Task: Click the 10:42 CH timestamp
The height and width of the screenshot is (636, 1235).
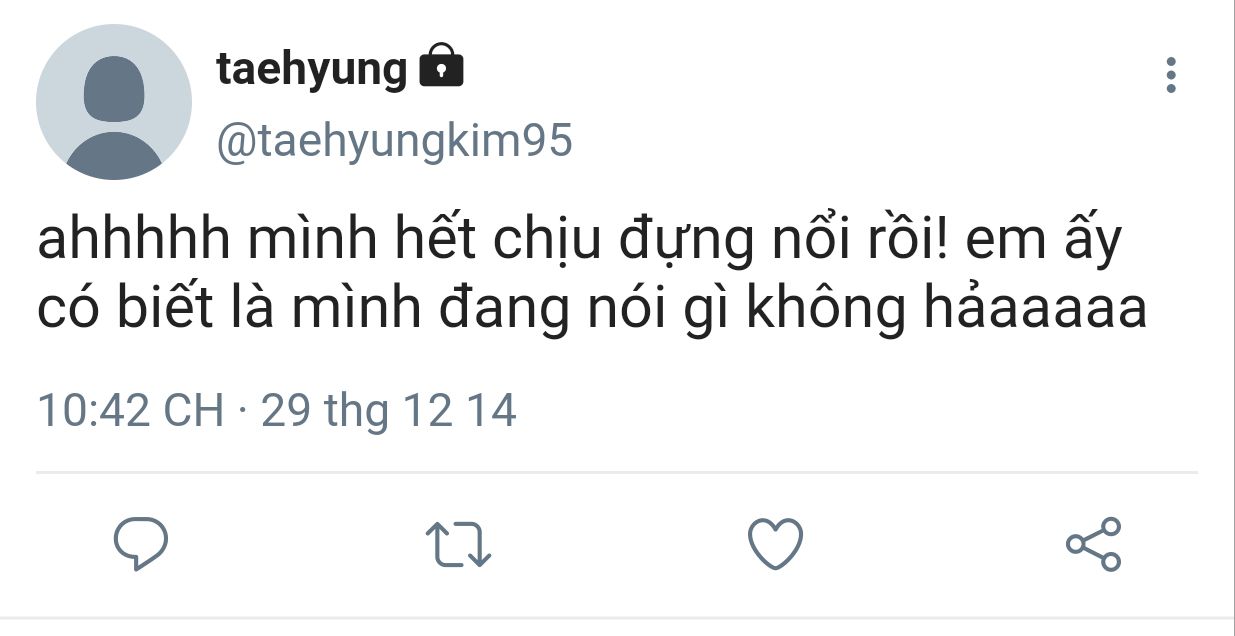Action: click(131, 411)
